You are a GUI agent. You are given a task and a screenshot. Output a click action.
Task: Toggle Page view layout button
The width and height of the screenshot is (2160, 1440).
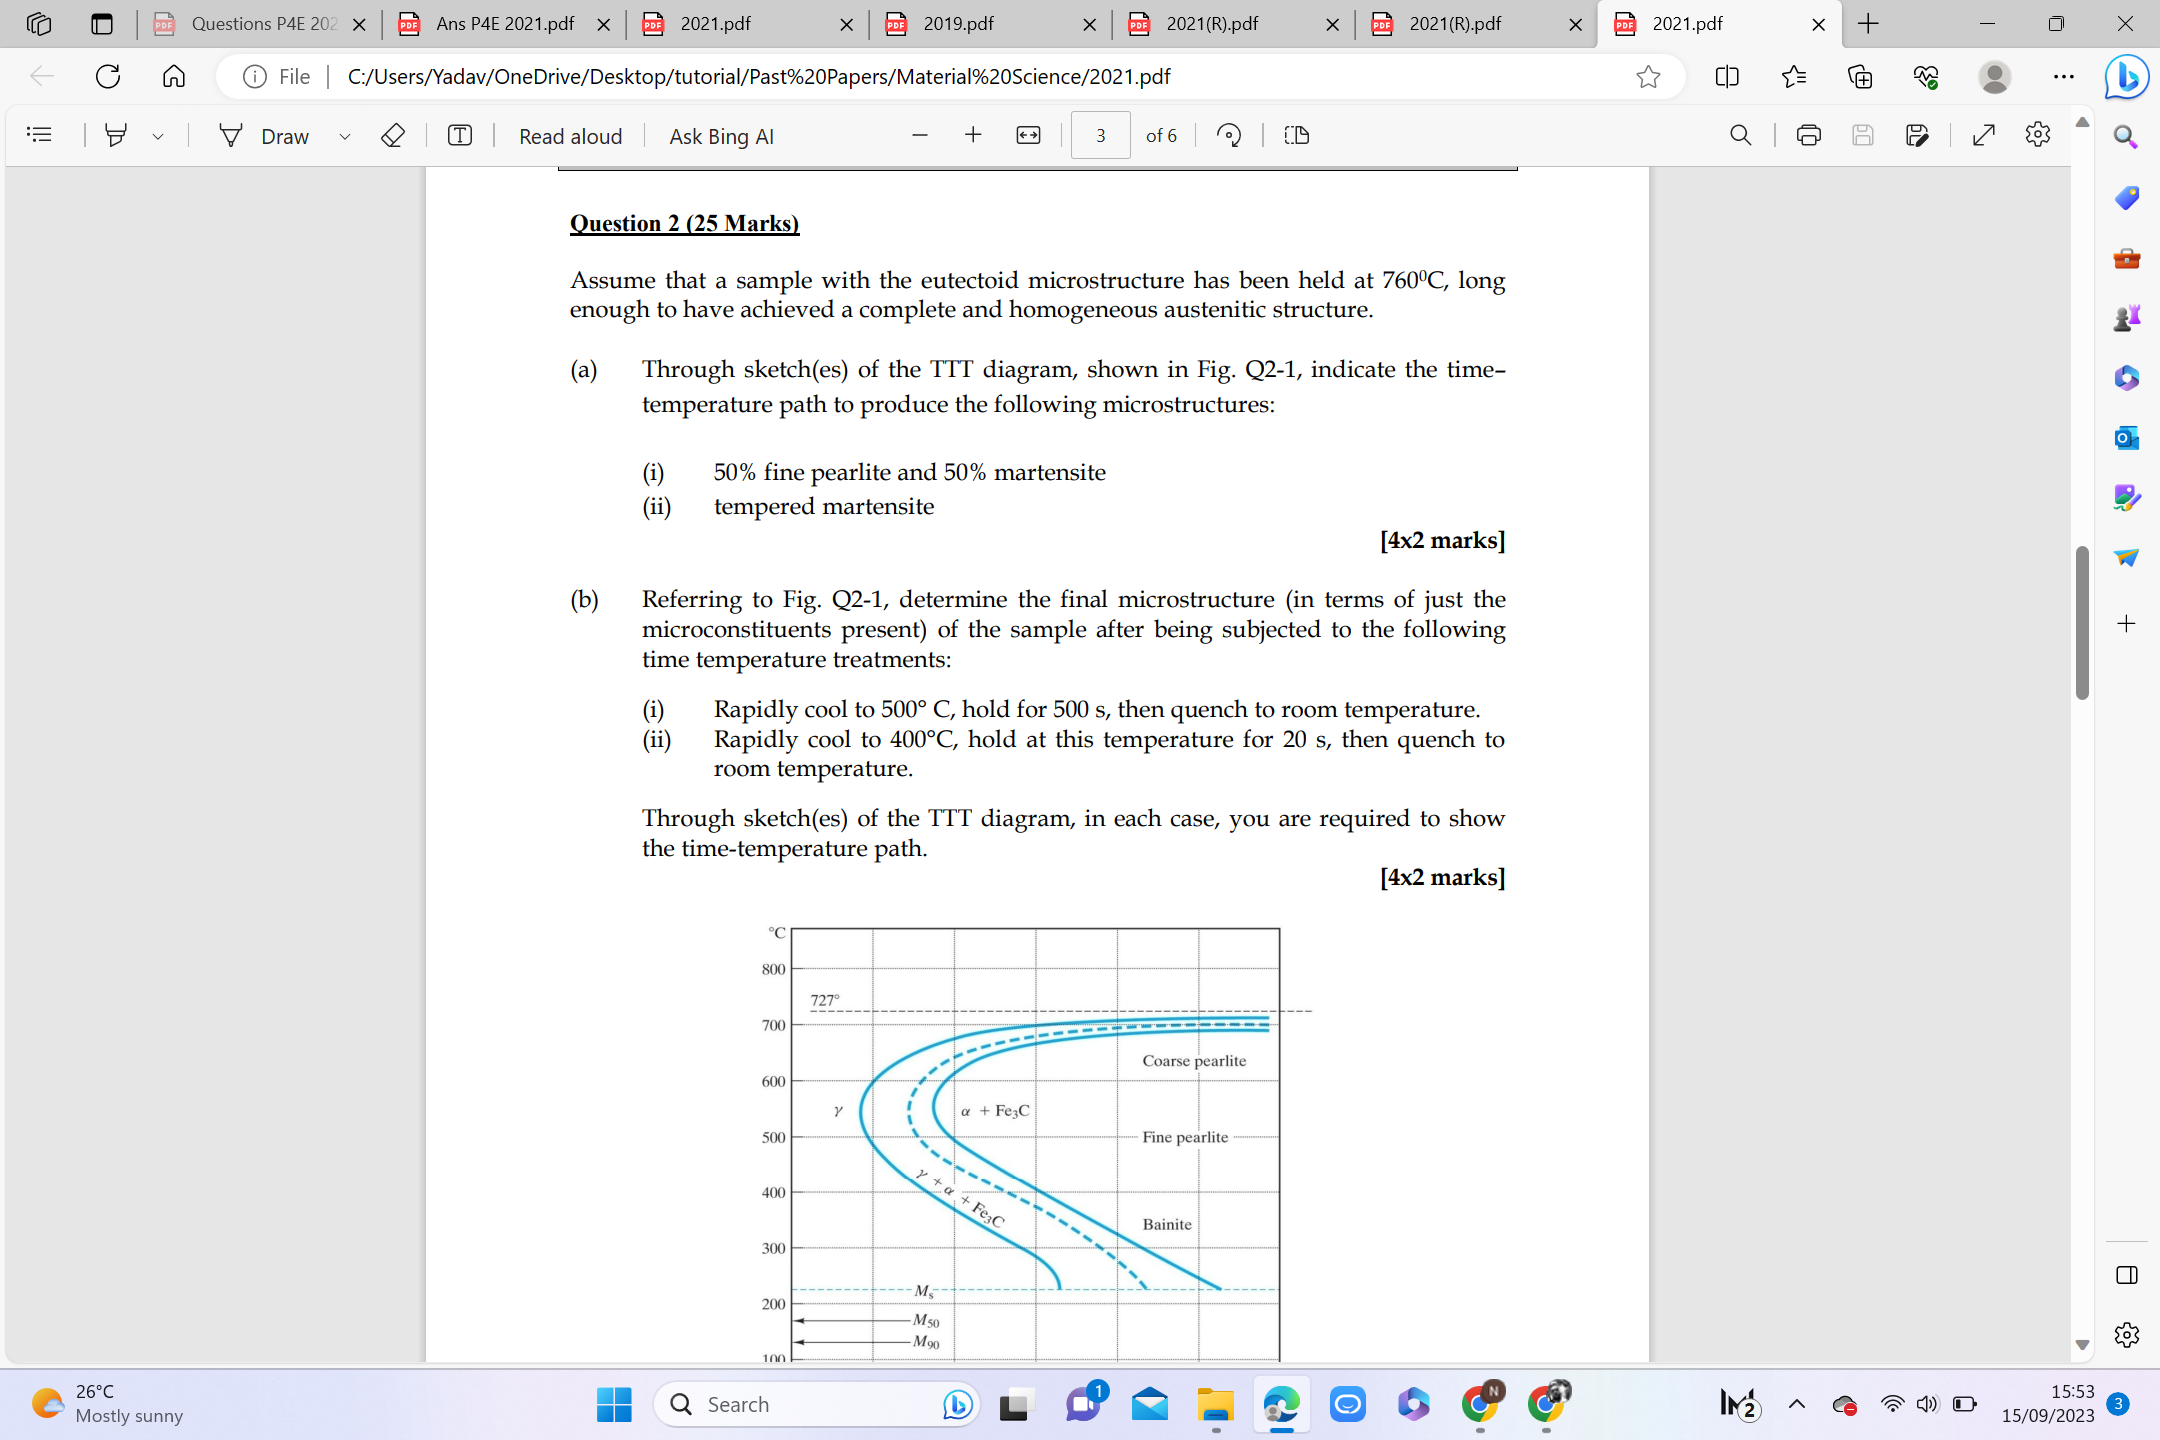1297,135
